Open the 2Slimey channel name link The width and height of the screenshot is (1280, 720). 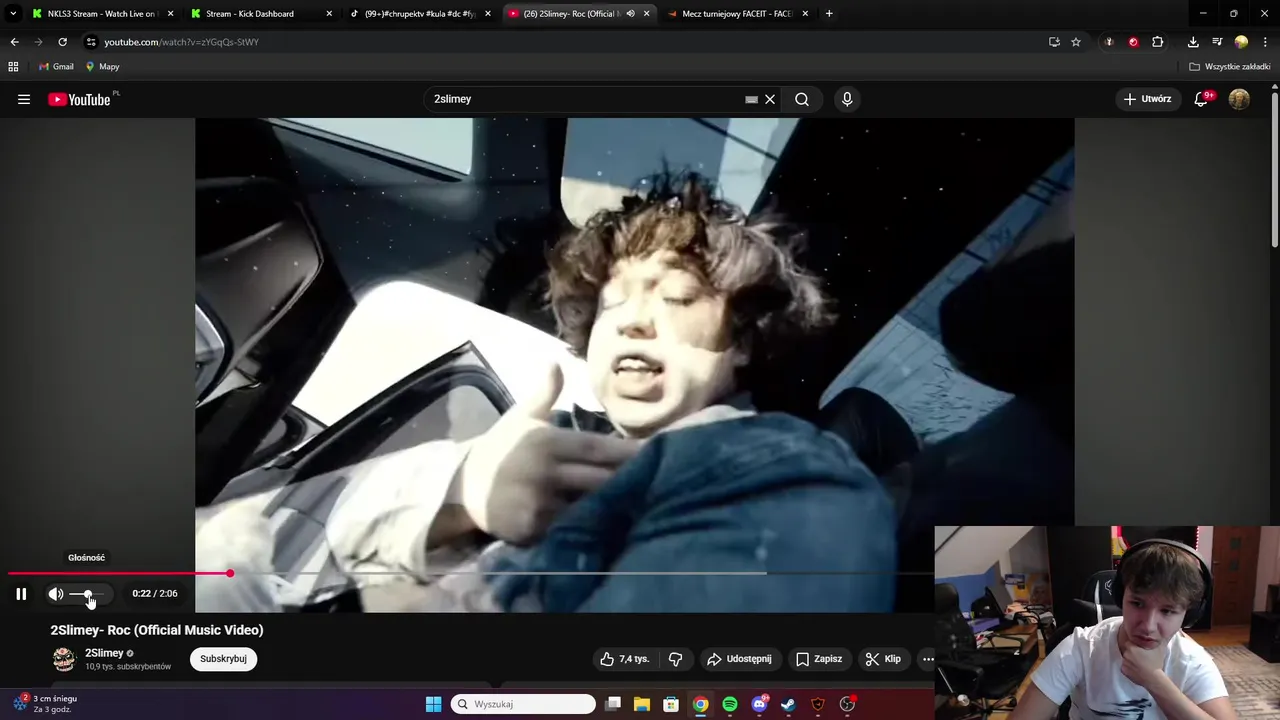click(104, 653)
